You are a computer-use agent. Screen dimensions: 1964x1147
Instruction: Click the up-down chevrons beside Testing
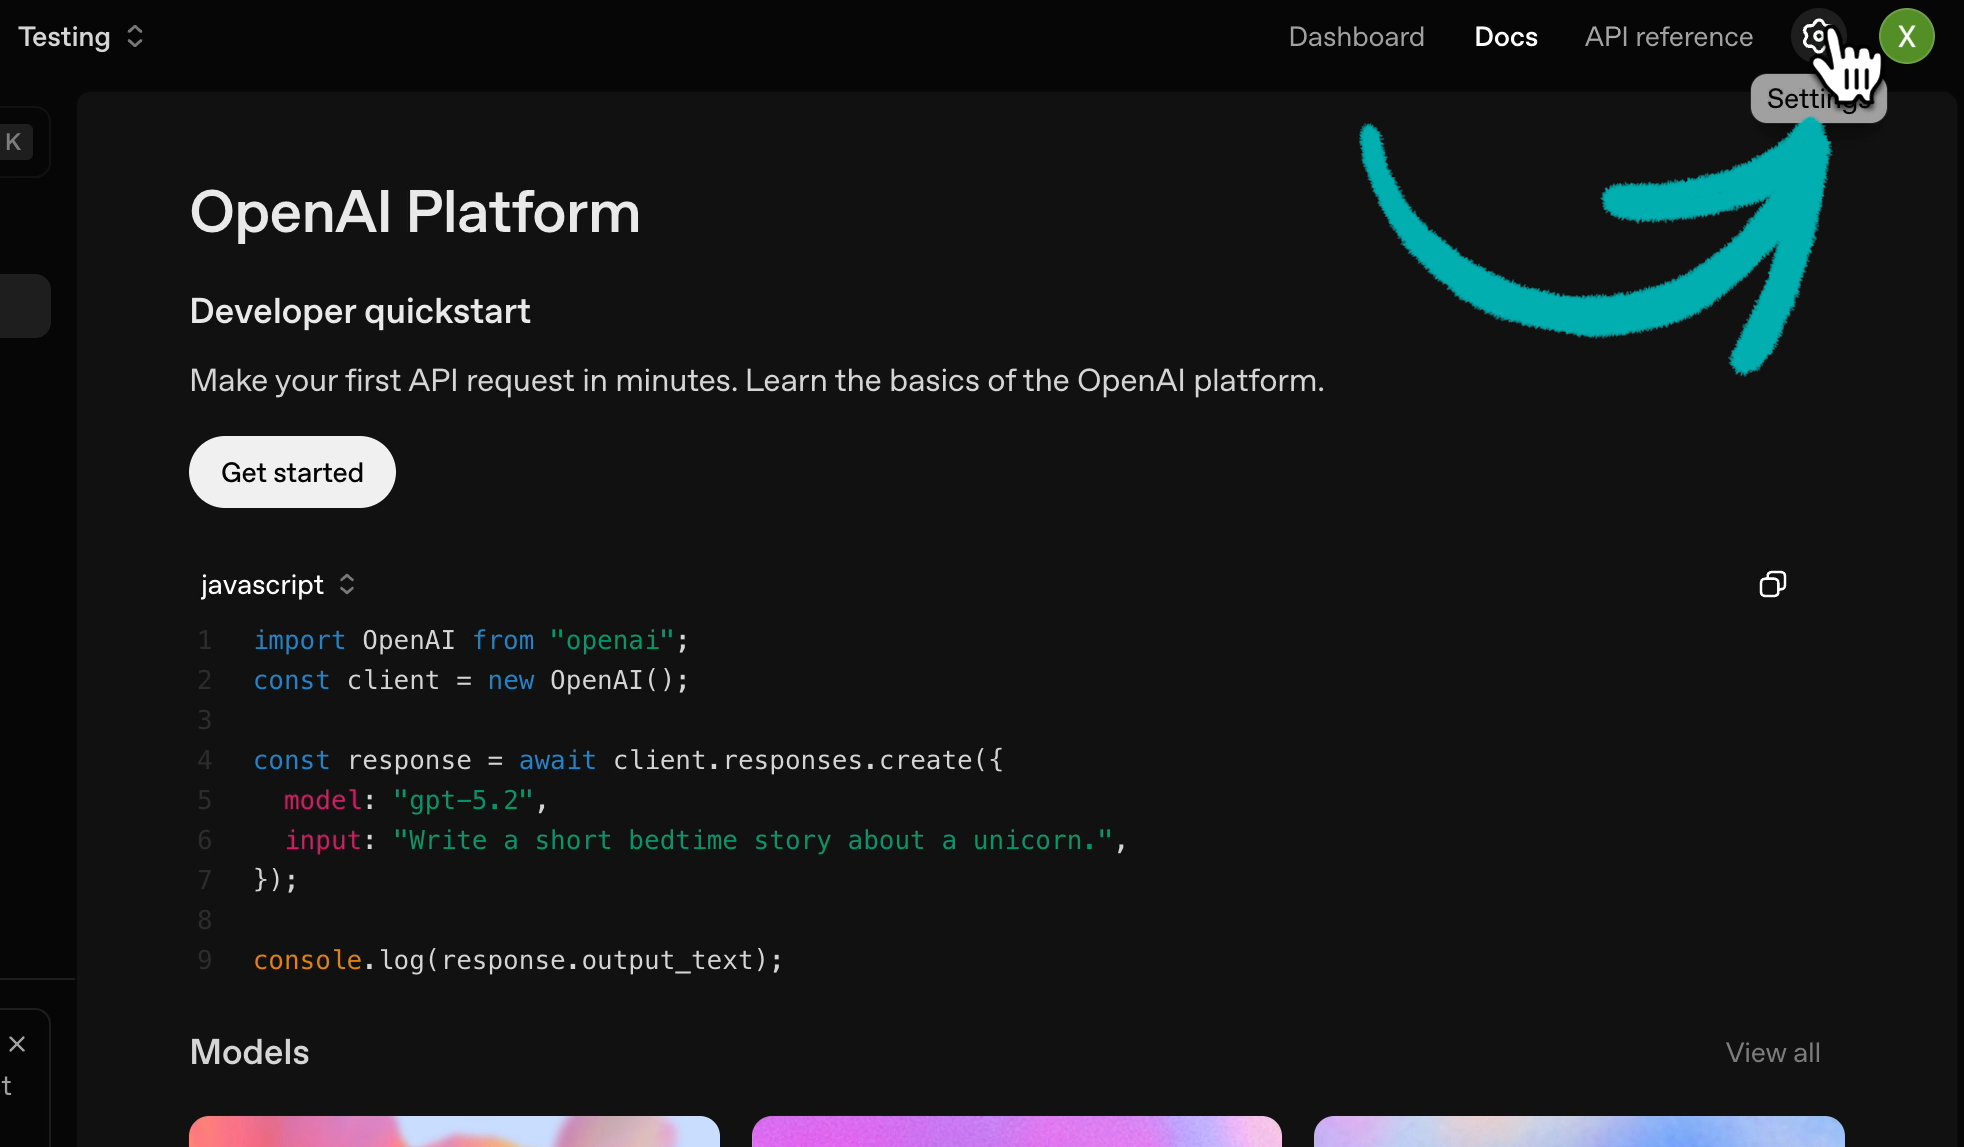tap(135, 37)
